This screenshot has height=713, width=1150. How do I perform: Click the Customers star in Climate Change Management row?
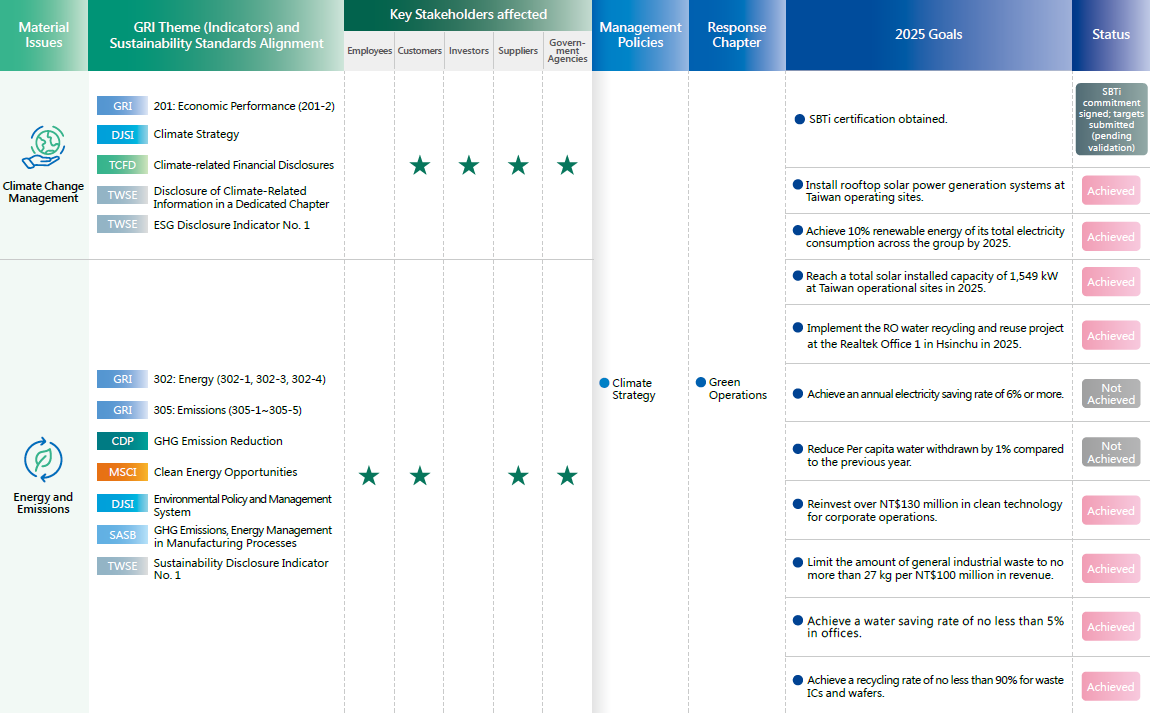click(x=420, y=165)
